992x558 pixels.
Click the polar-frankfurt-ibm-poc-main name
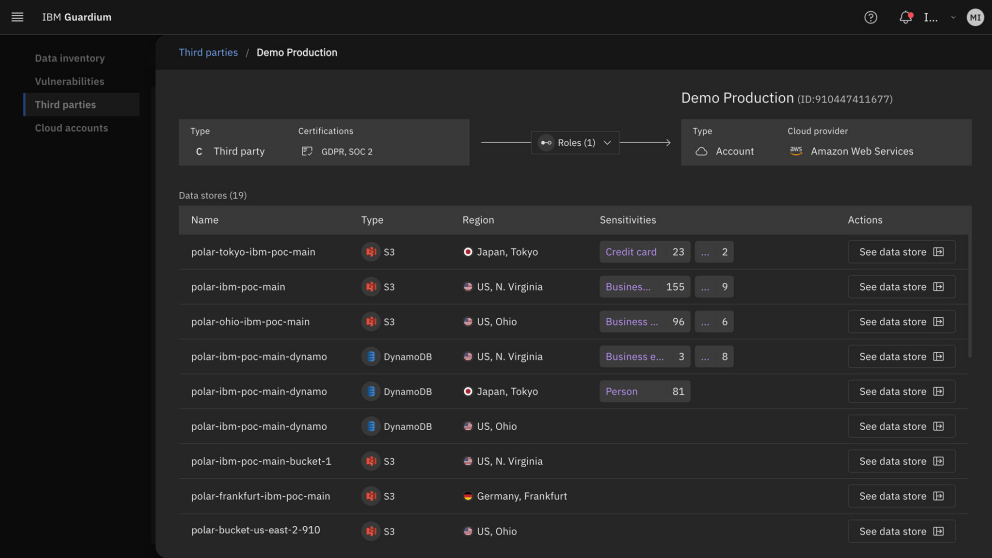(x=261, y=496)
